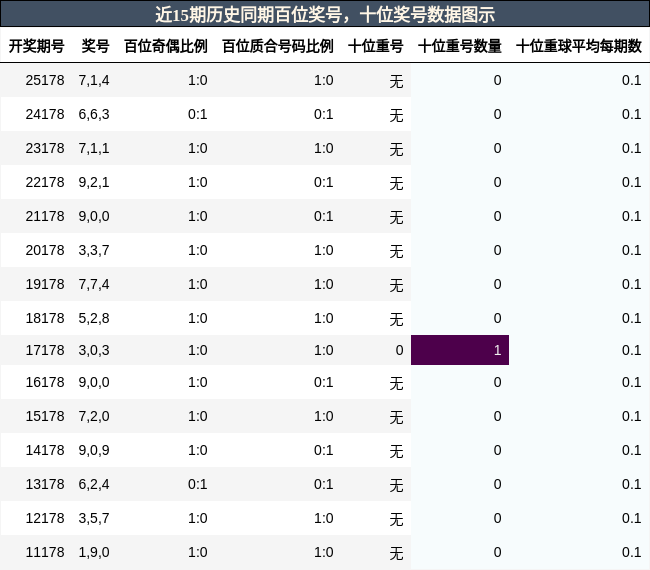Select issue number 11178
650x570 pixels.
(45, 552)
